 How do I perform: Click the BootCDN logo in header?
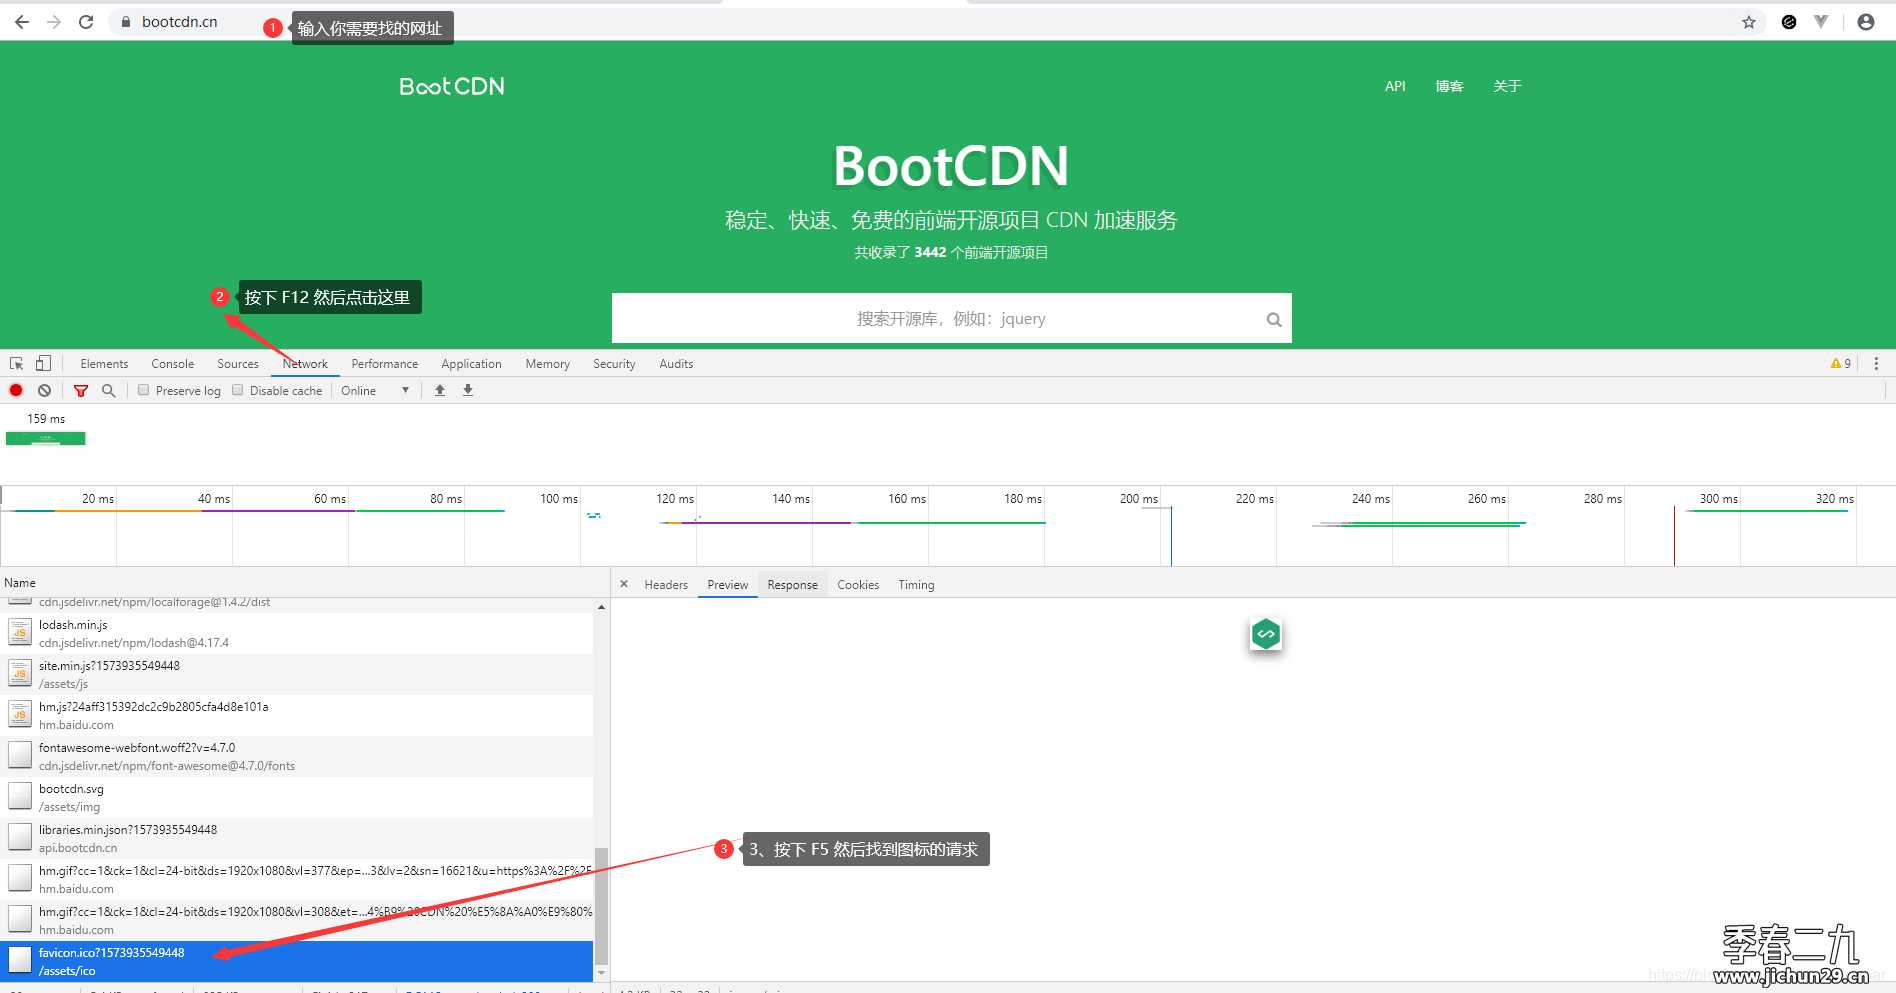point(452,87)
